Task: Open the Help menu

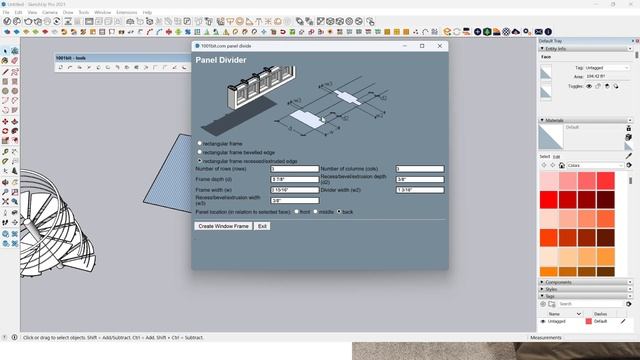Action: (147, 13)
